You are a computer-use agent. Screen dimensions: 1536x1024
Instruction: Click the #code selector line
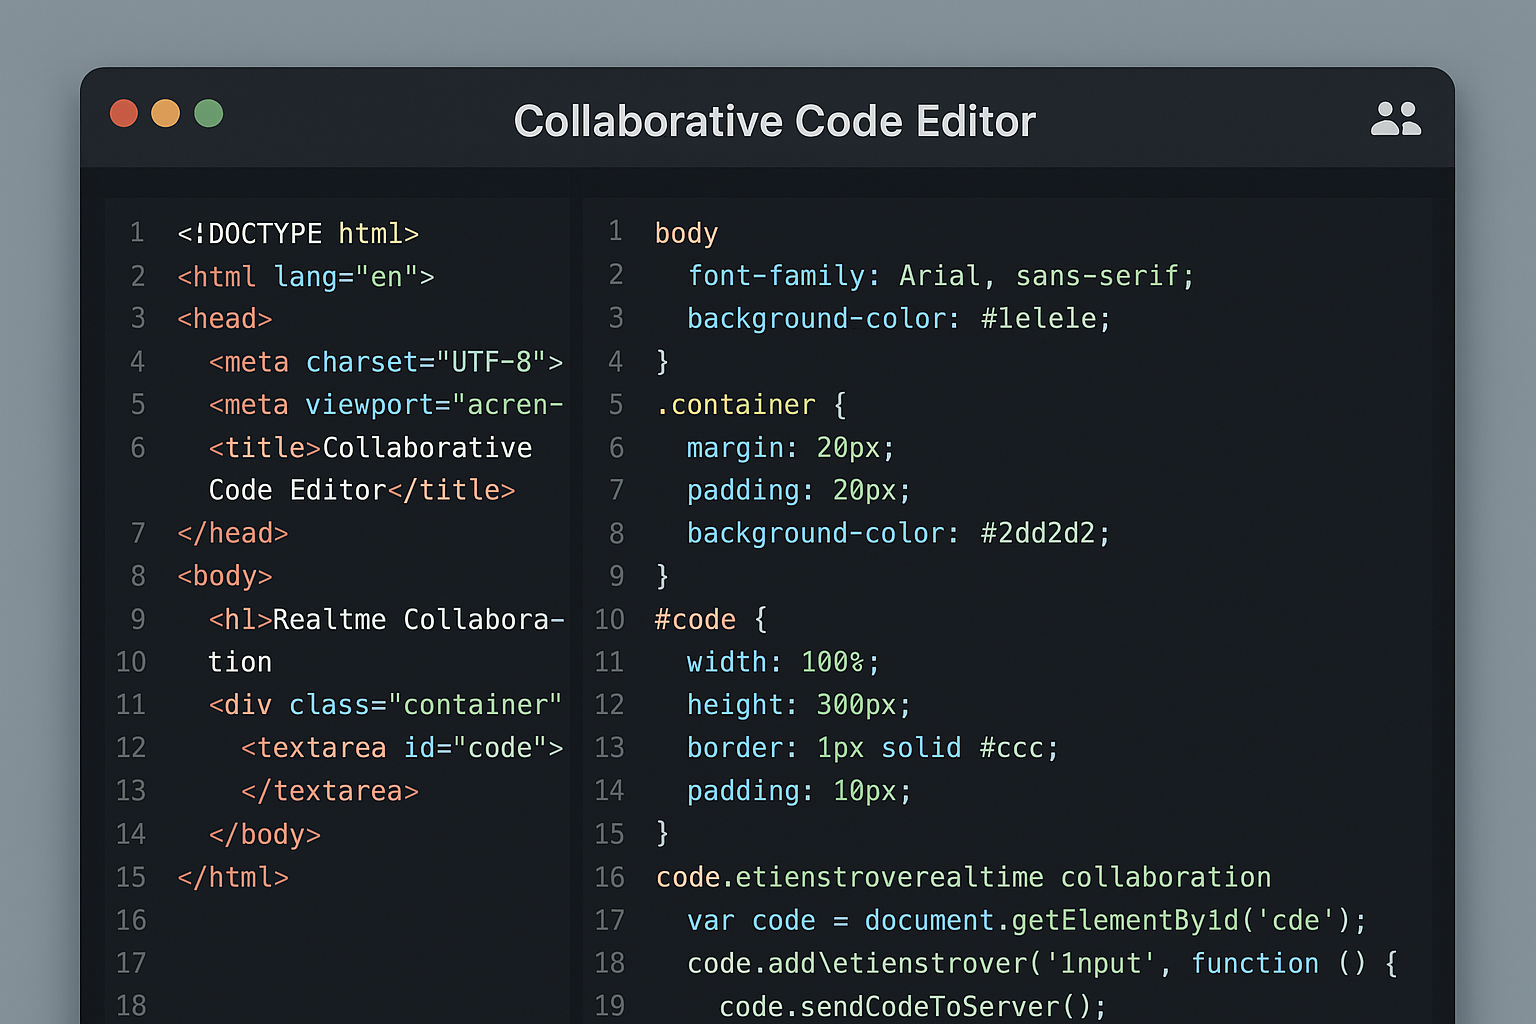click(696, 620)
